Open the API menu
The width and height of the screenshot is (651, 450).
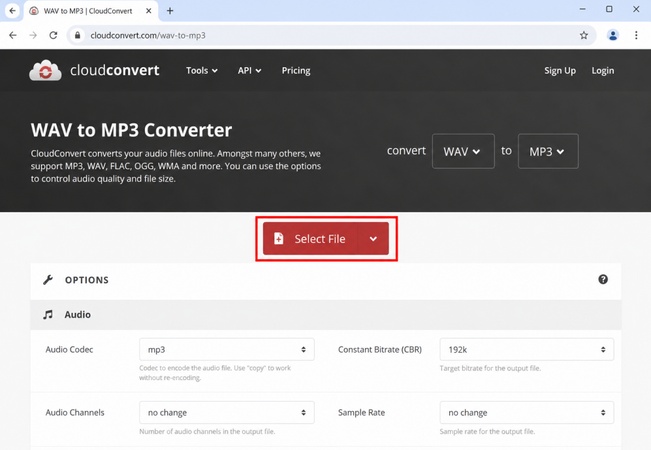tap(249, 71)
